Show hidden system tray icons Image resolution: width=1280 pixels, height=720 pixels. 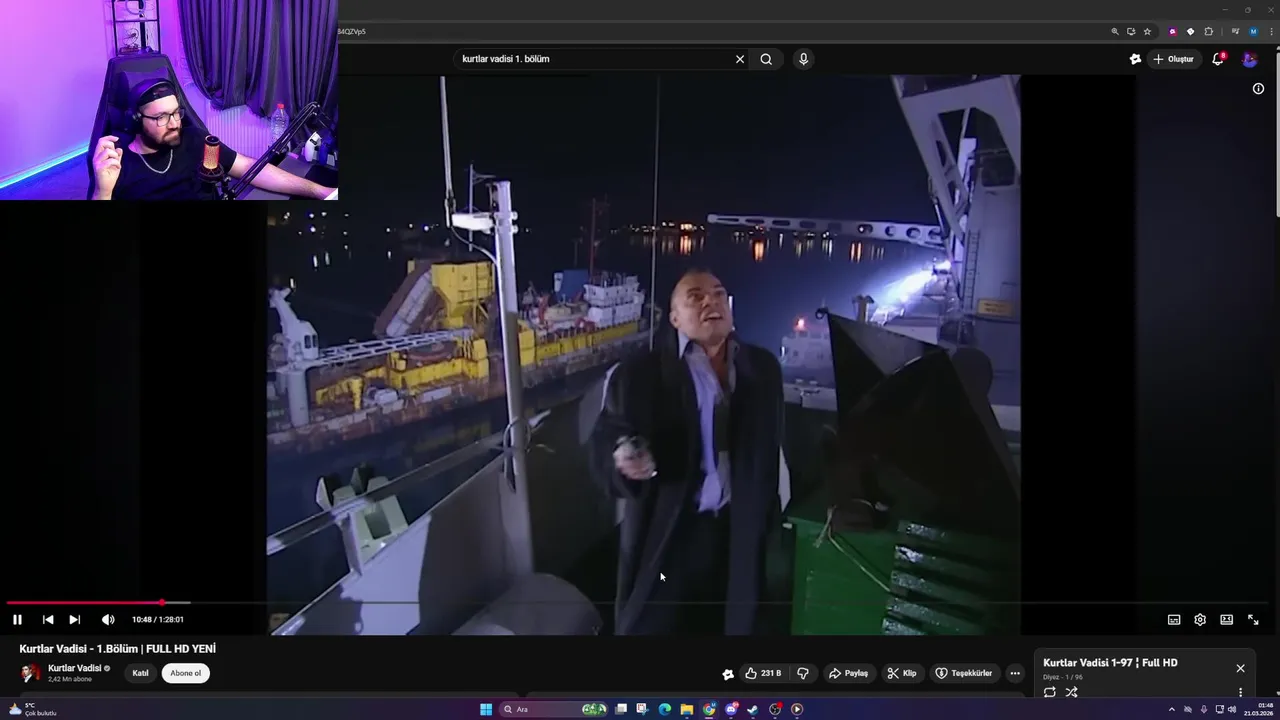[x=1172, y=710]
